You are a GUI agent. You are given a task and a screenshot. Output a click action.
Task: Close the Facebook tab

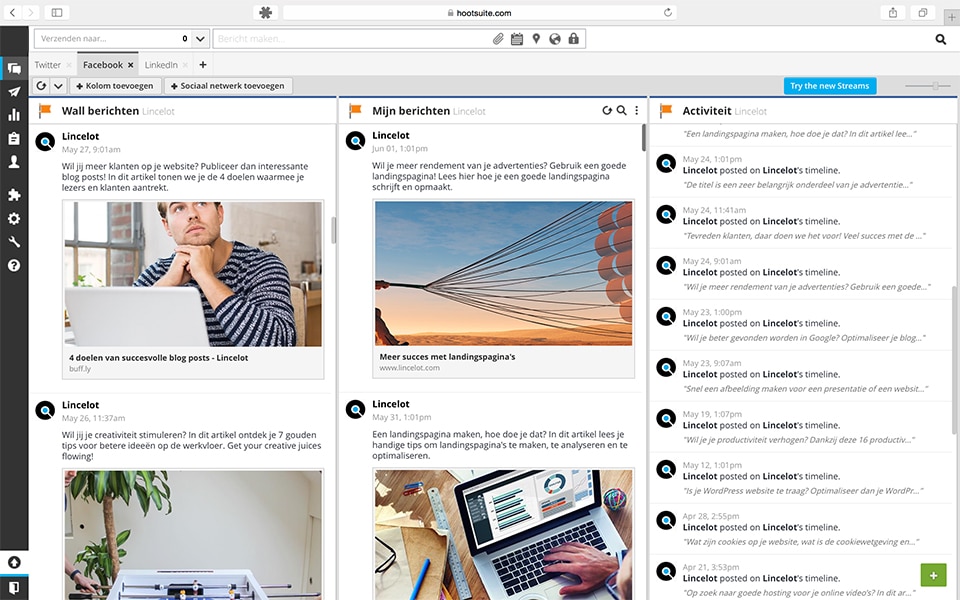coord(130,65)
